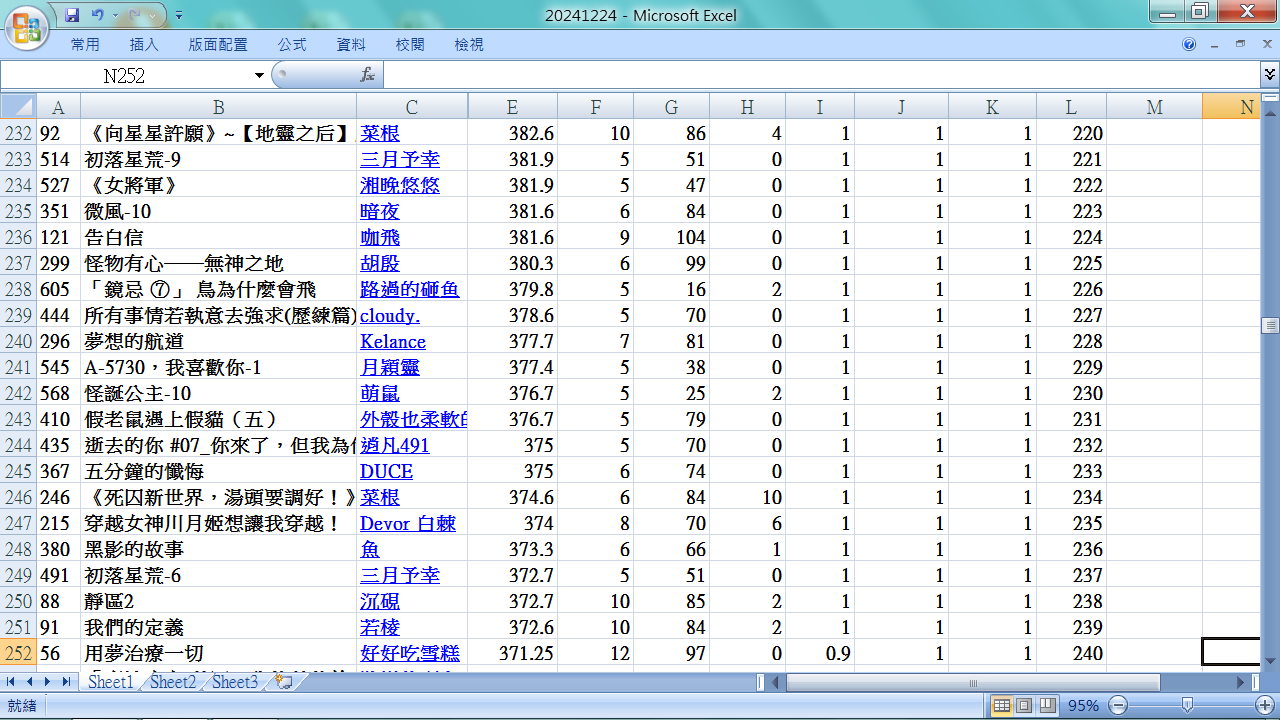Expand the formula bar
1280x720 pixels.
(x=1269, y=75)
